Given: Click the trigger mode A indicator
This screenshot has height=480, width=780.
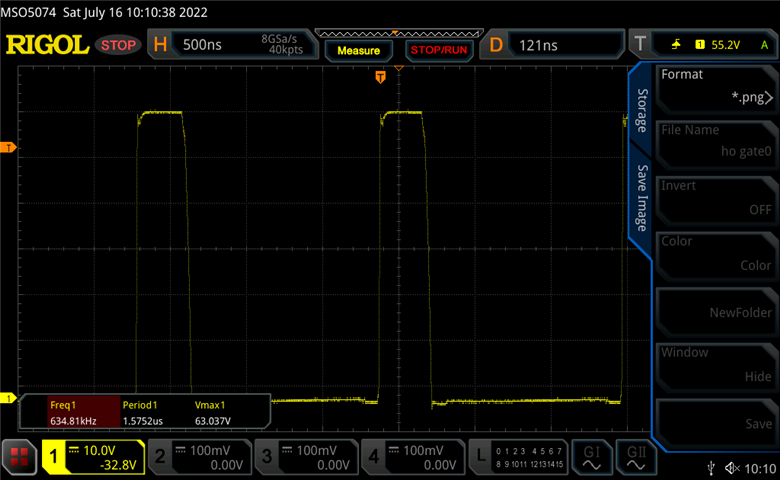Looking at the screenshot, I should 765,45.
